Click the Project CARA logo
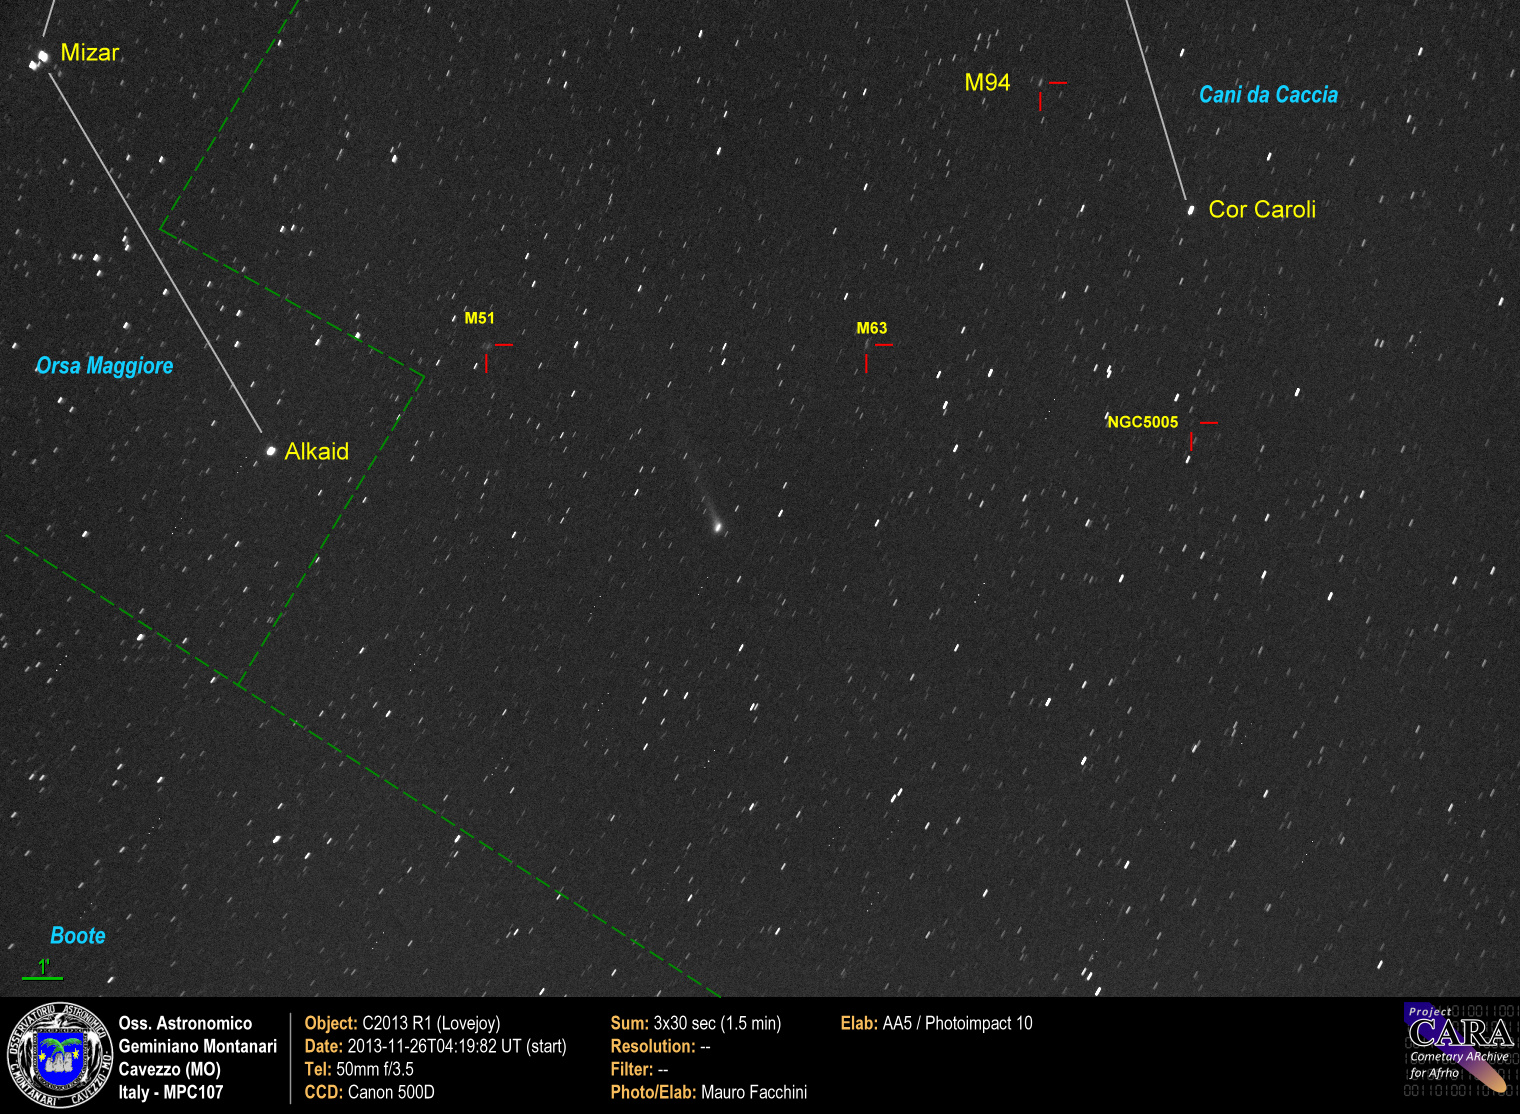 [x=1459, y=1051]
